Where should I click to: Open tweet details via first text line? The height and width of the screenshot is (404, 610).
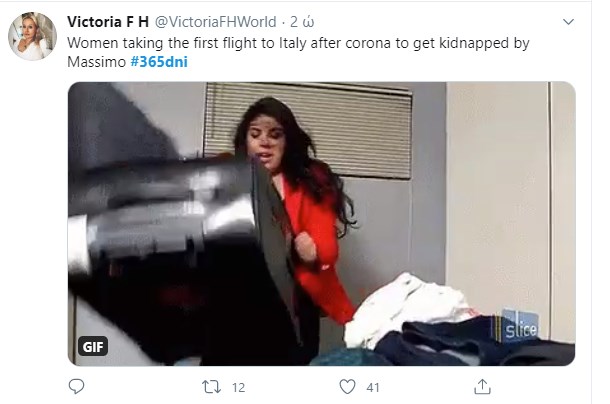[298, 43]
